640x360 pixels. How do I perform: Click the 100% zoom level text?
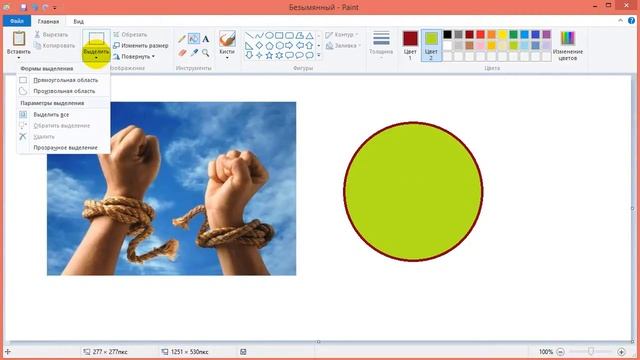[546, 351]
